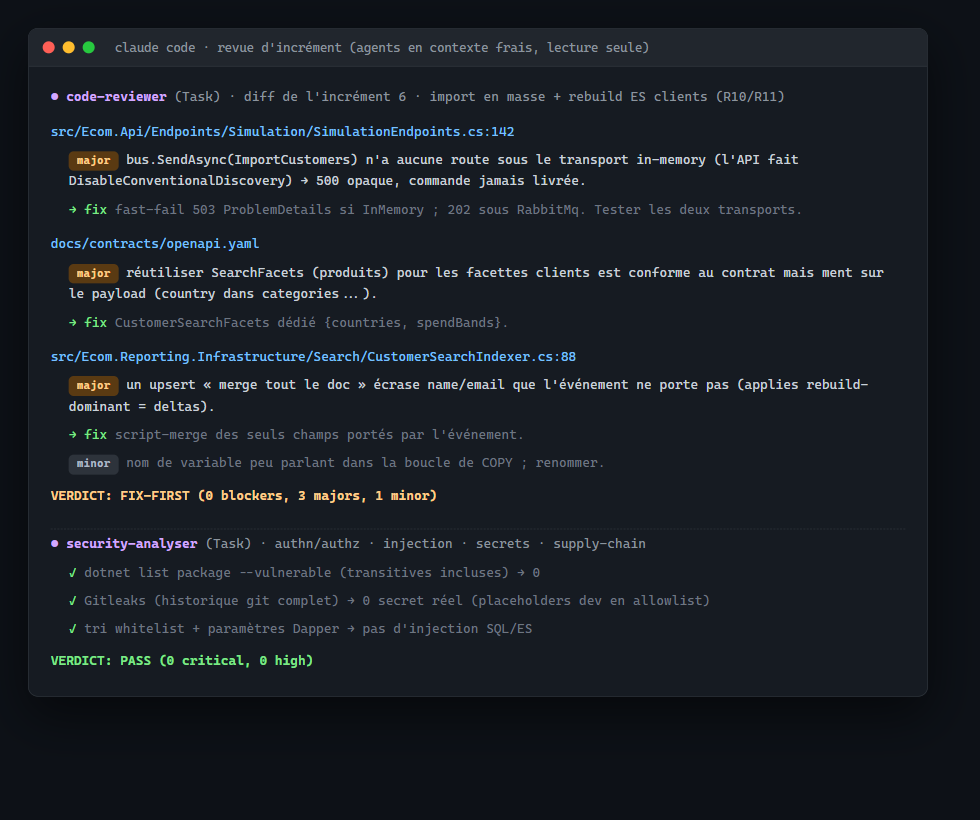Click the major badge for bus.SendAsync finding
This screenshot has width=980, height=820.
(x=93, y=160)
